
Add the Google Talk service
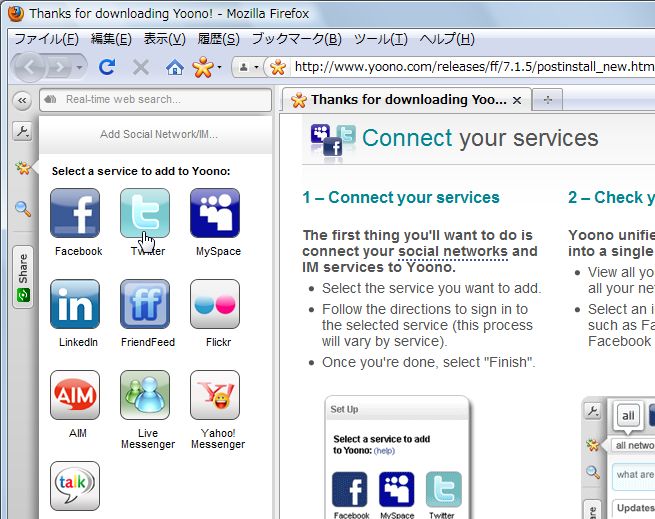coord(75,486)
